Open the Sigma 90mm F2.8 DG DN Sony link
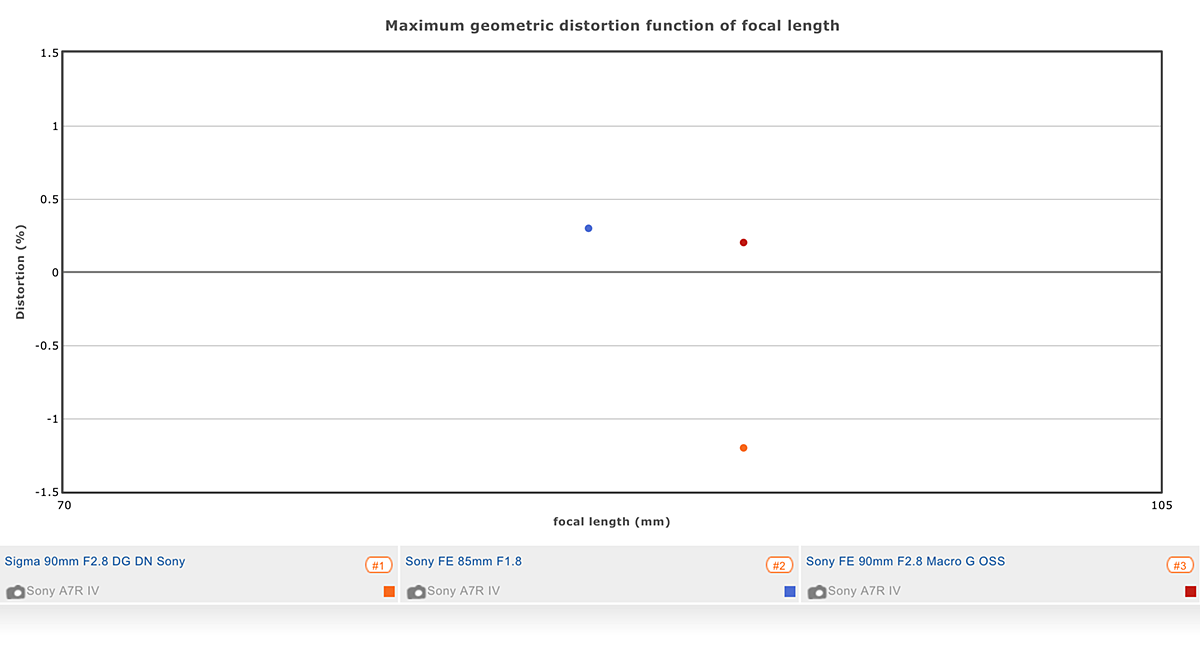The image size is (1200, 662). point(95,562)
